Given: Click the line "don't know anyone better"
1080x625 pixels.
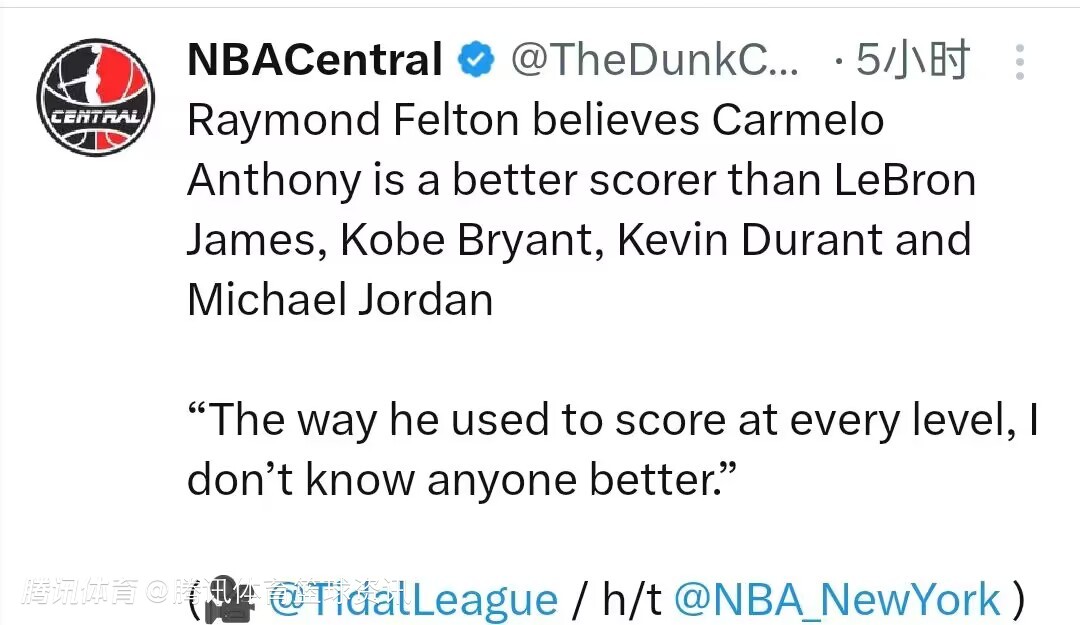Looking at the screenshot, I should point(460,480).
